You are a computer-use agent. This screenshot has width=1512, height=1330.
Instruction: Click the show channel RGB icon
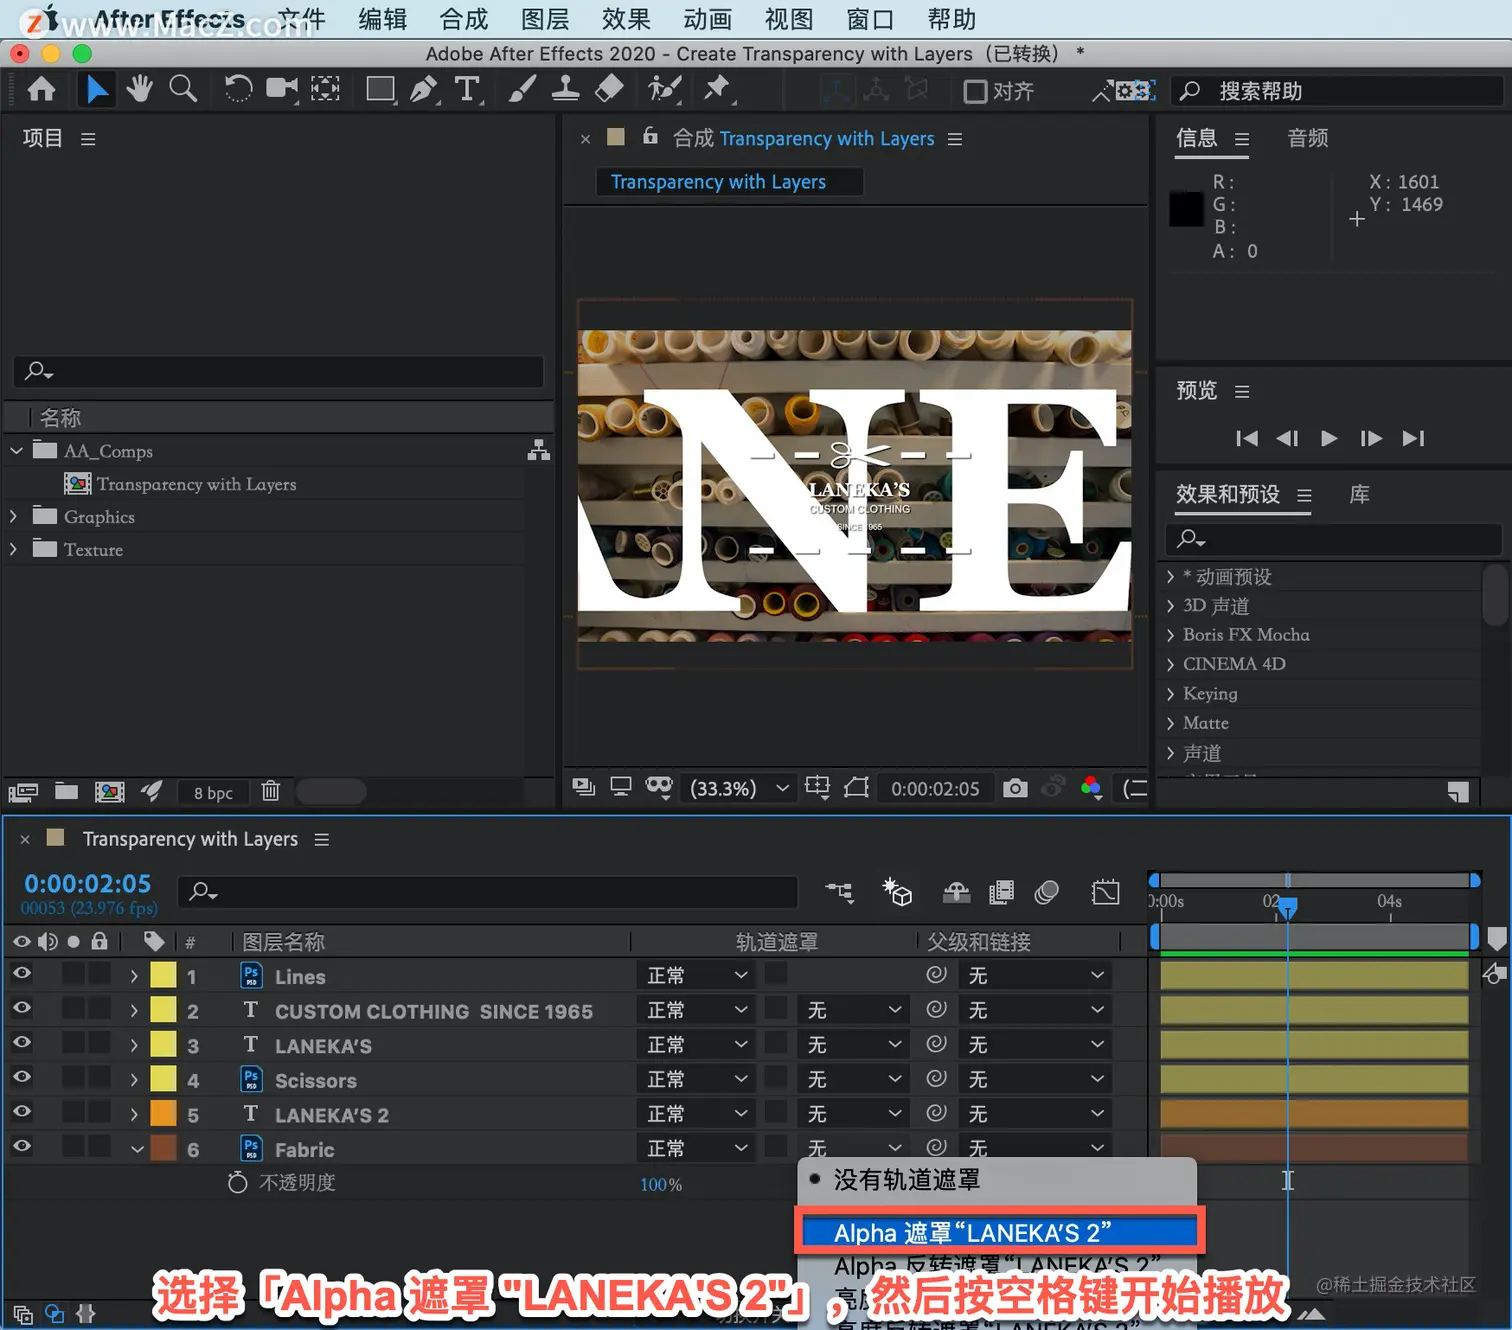coord(1091,788)
